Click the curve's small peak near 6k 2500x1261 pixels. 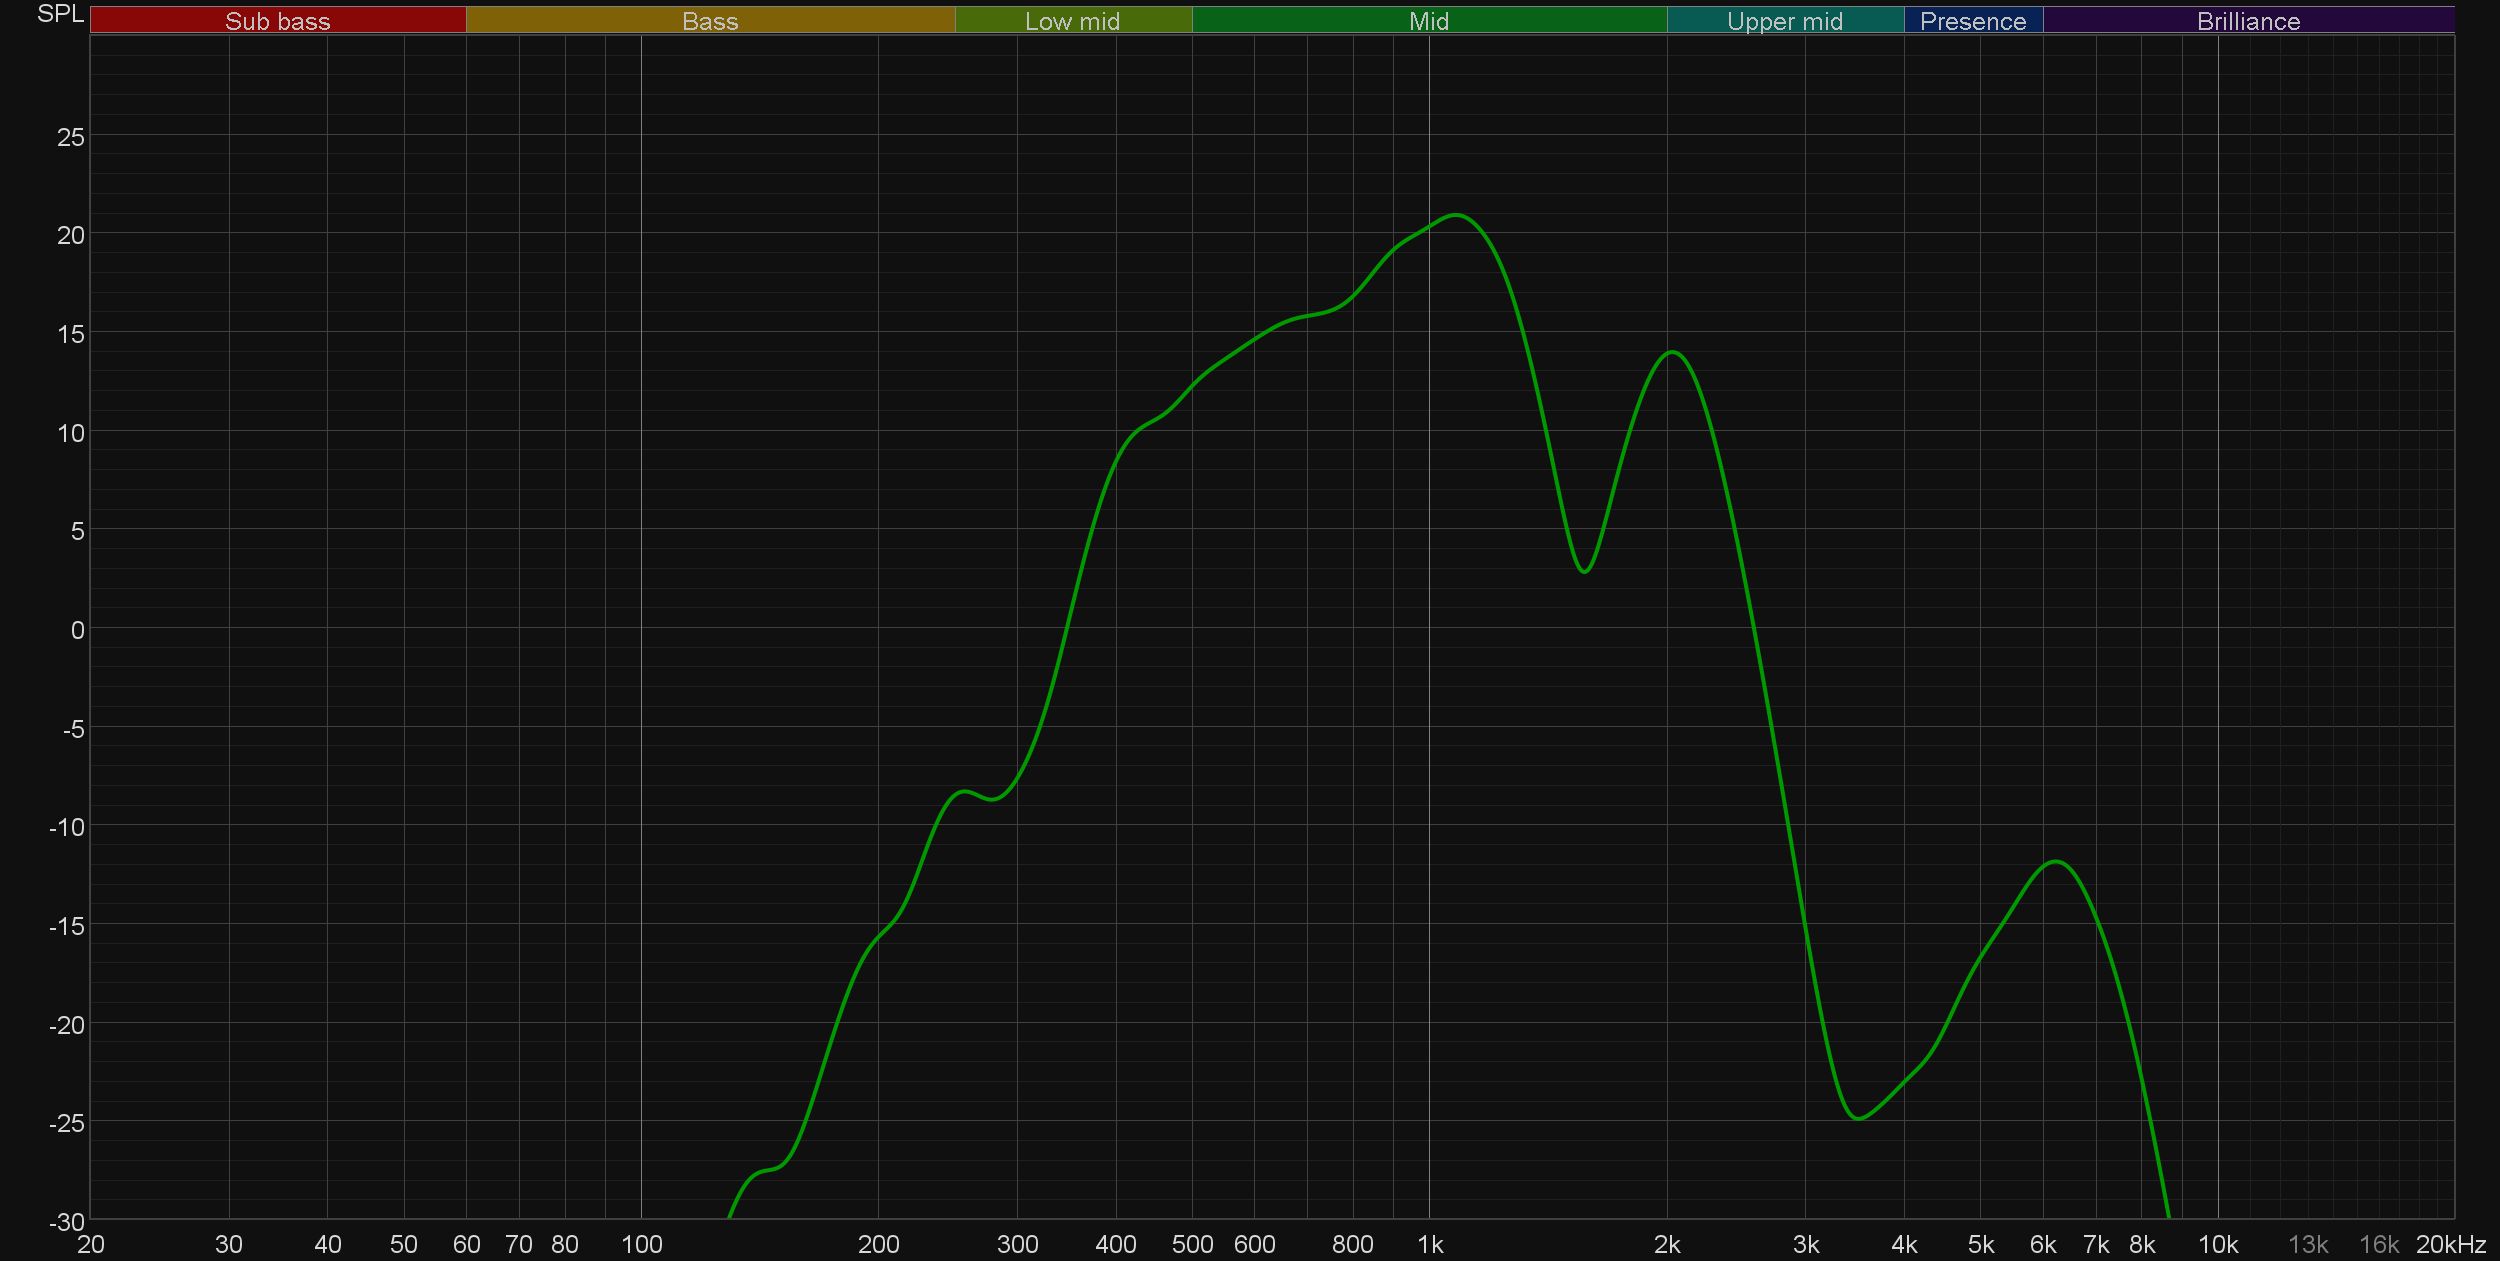(x=2056, y=861)
